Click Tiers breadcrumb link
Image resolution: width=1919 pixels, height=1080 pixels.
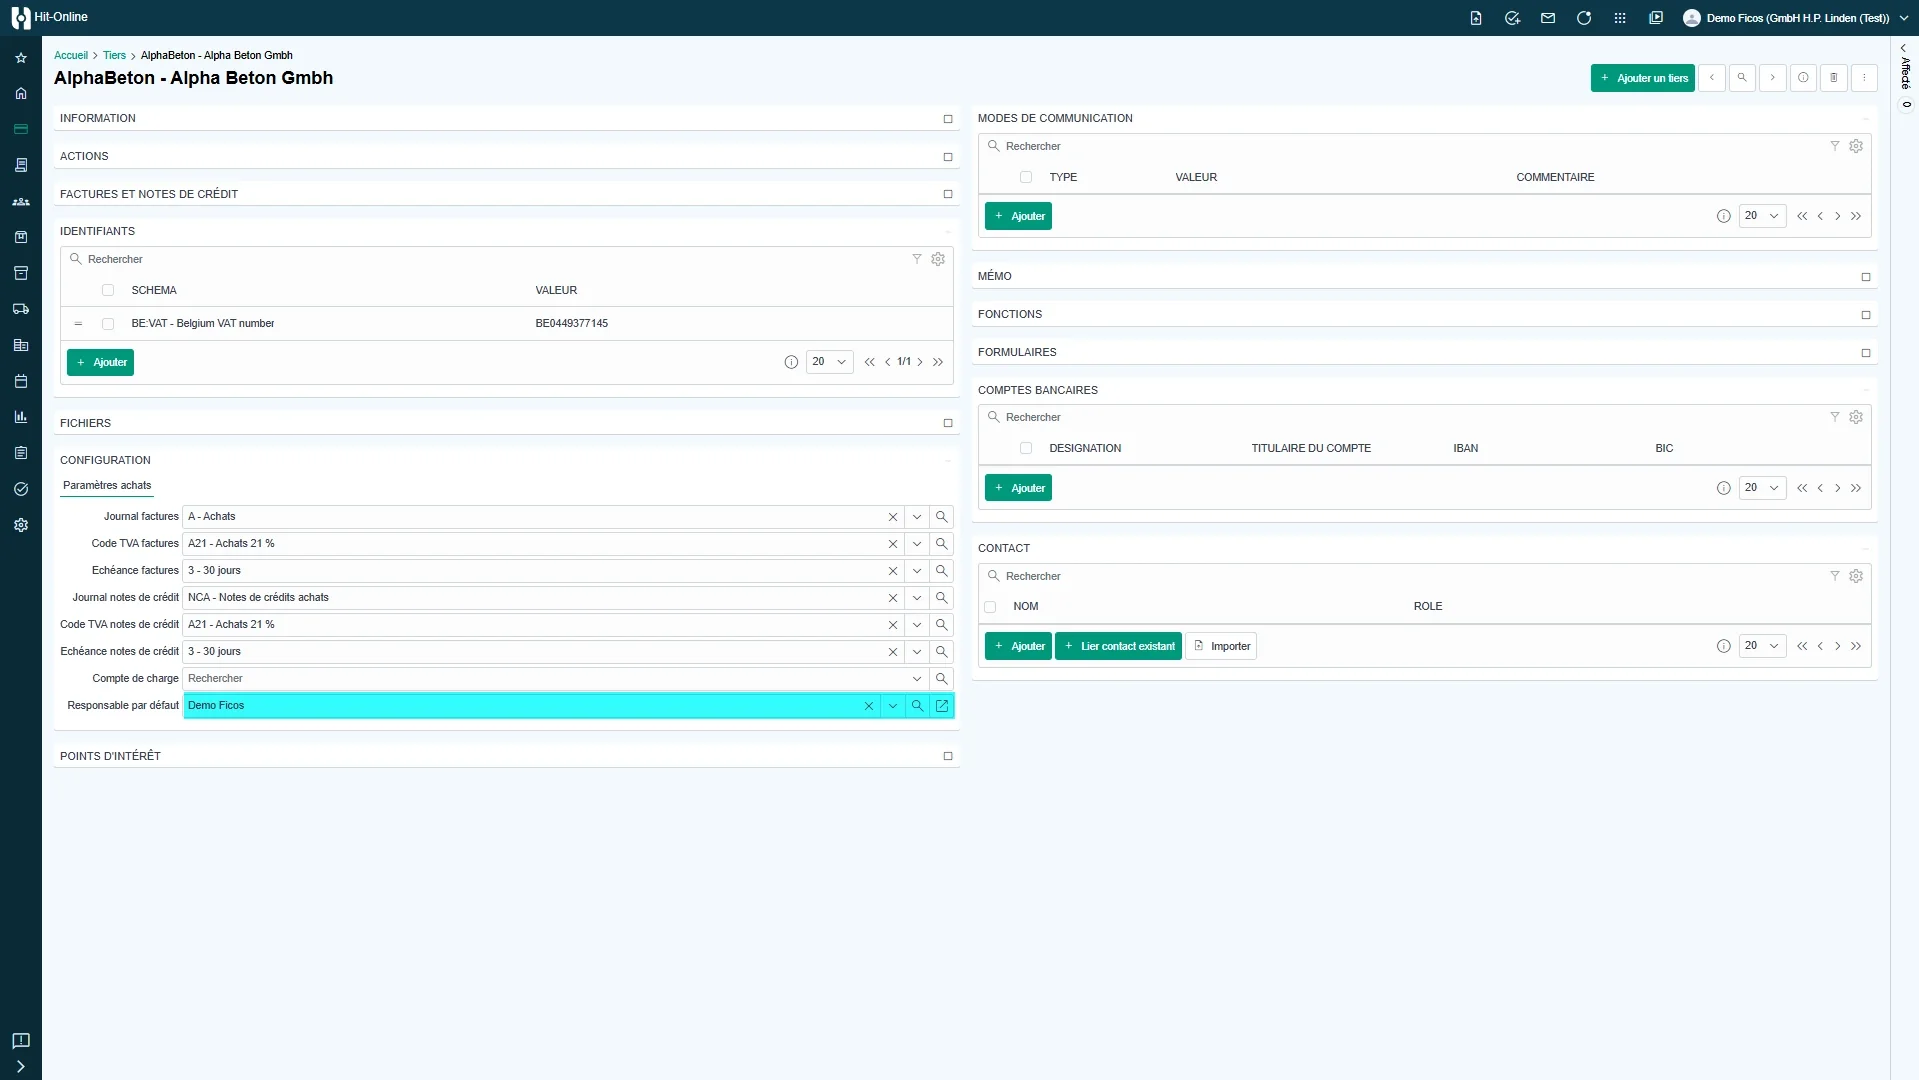114,56
